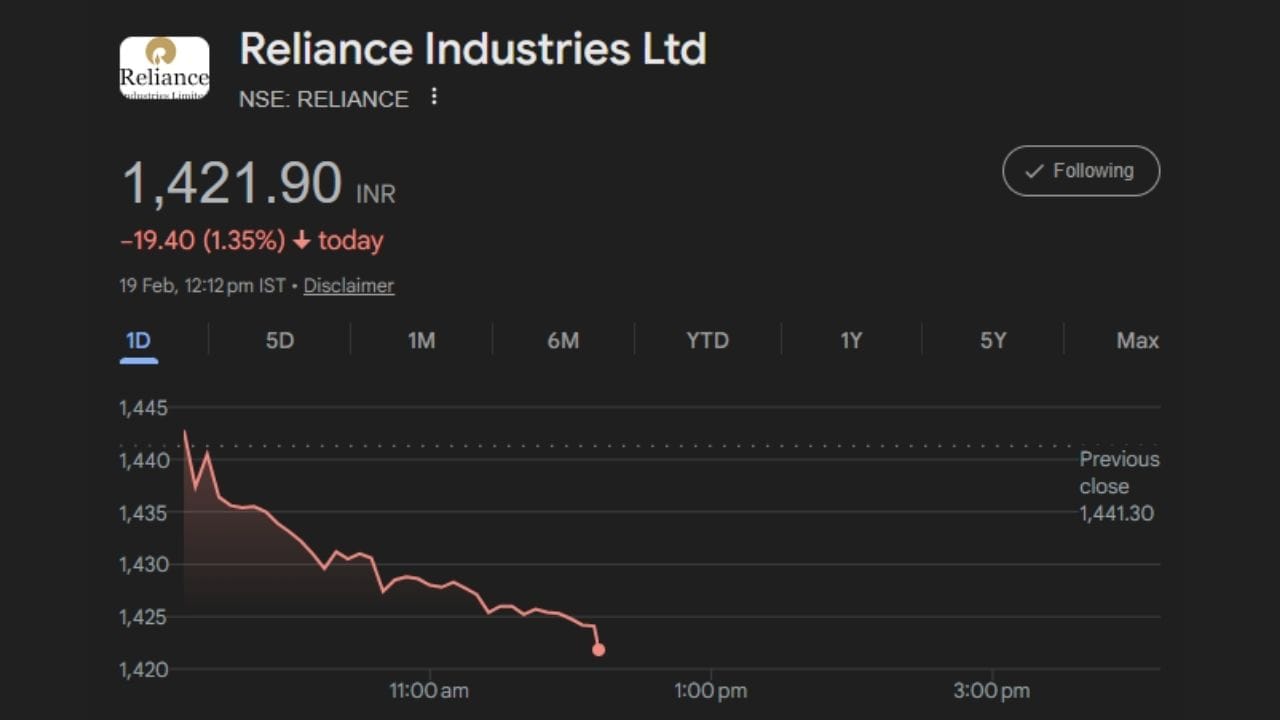This screenshot has height=720, width=1280.
Task: Click the 11:00 am time axis label
Action: tap(429, 691)
